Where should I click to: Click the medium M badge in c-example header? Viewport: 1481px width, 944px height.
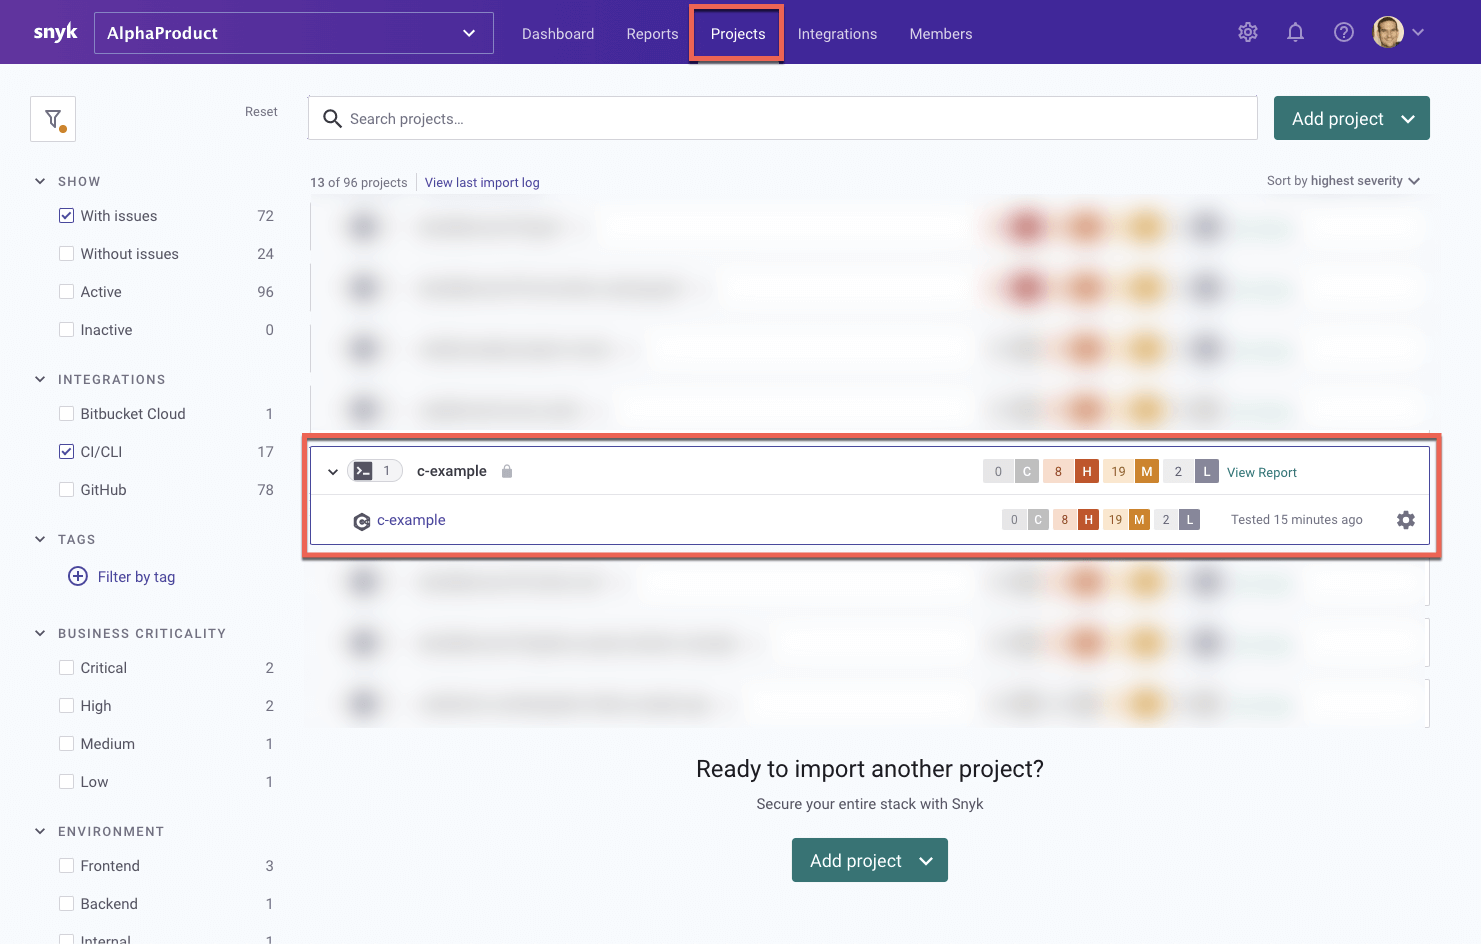pos(1147,471)
